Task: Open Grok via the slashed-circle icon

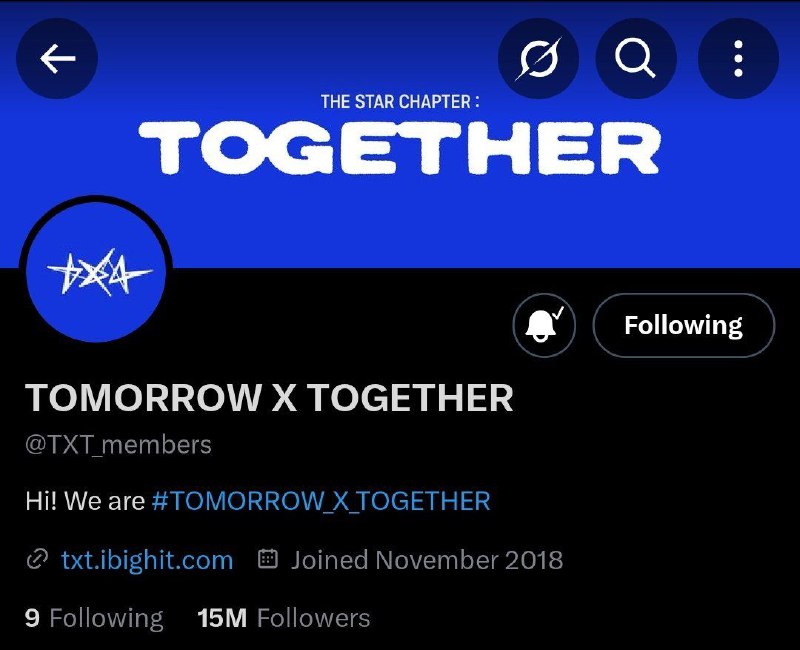Action: pyautogui.click(x=538, y=58)
